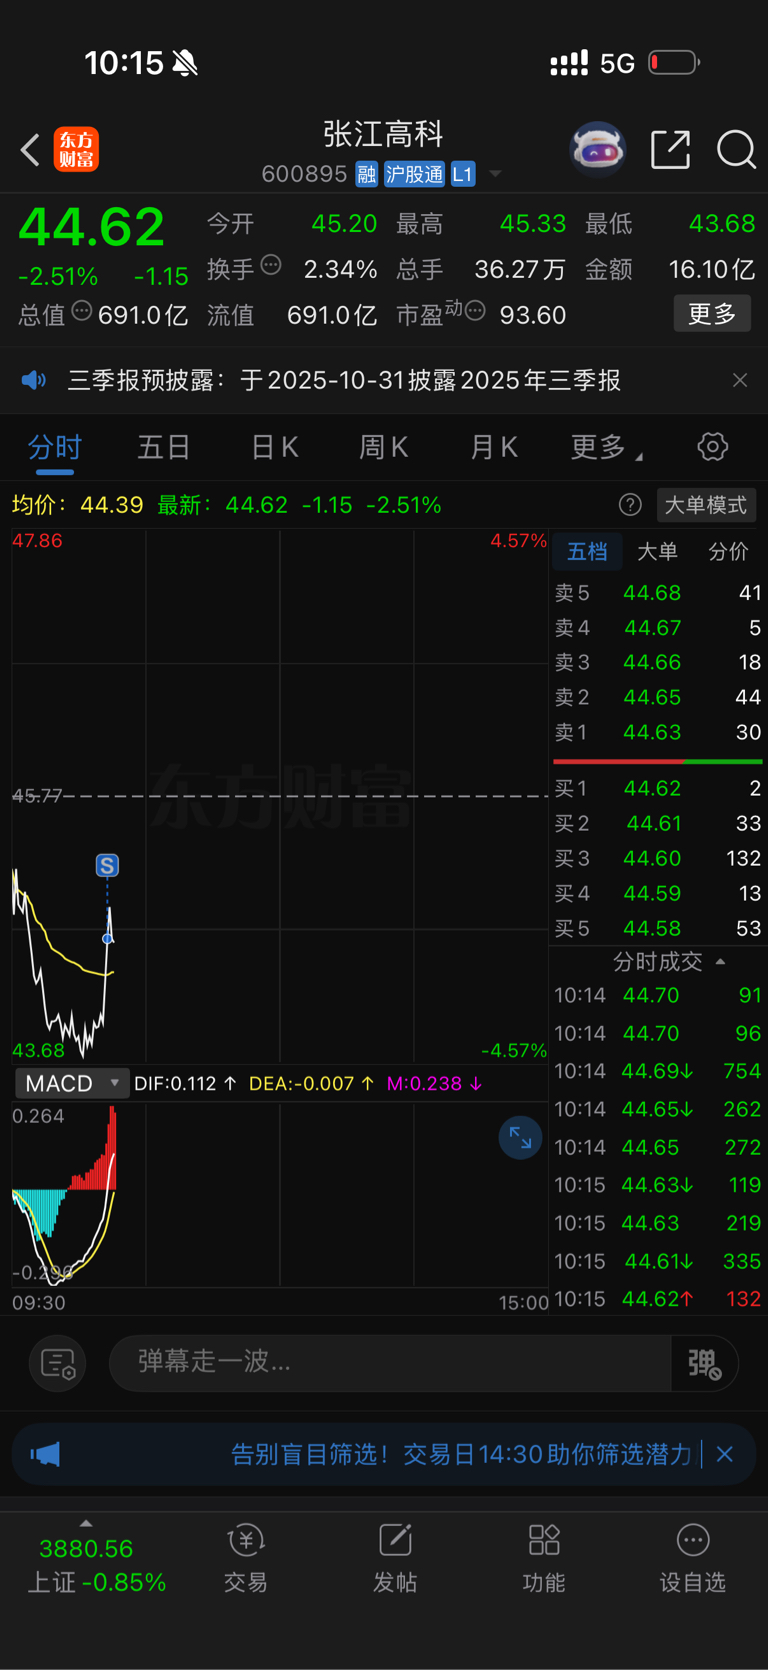Open 发帖 post composer
This screenshot has width=768, height=1670.
(395, 1558)
